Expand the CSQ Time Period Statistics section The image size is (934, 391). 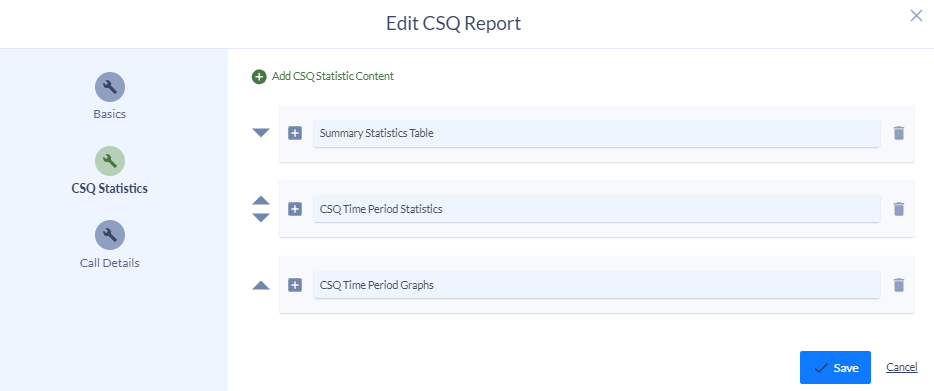click(x=295, y=209)
